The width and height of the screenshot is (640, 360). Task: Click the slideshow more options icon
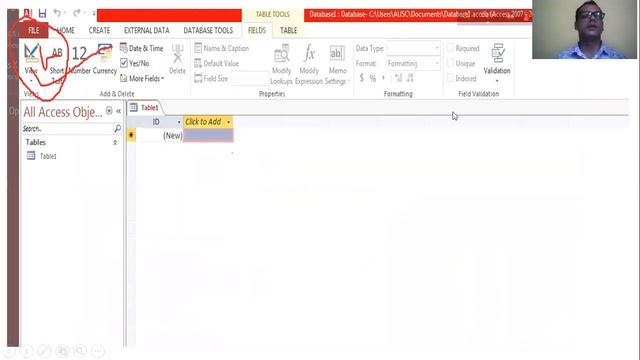(98, 351)
